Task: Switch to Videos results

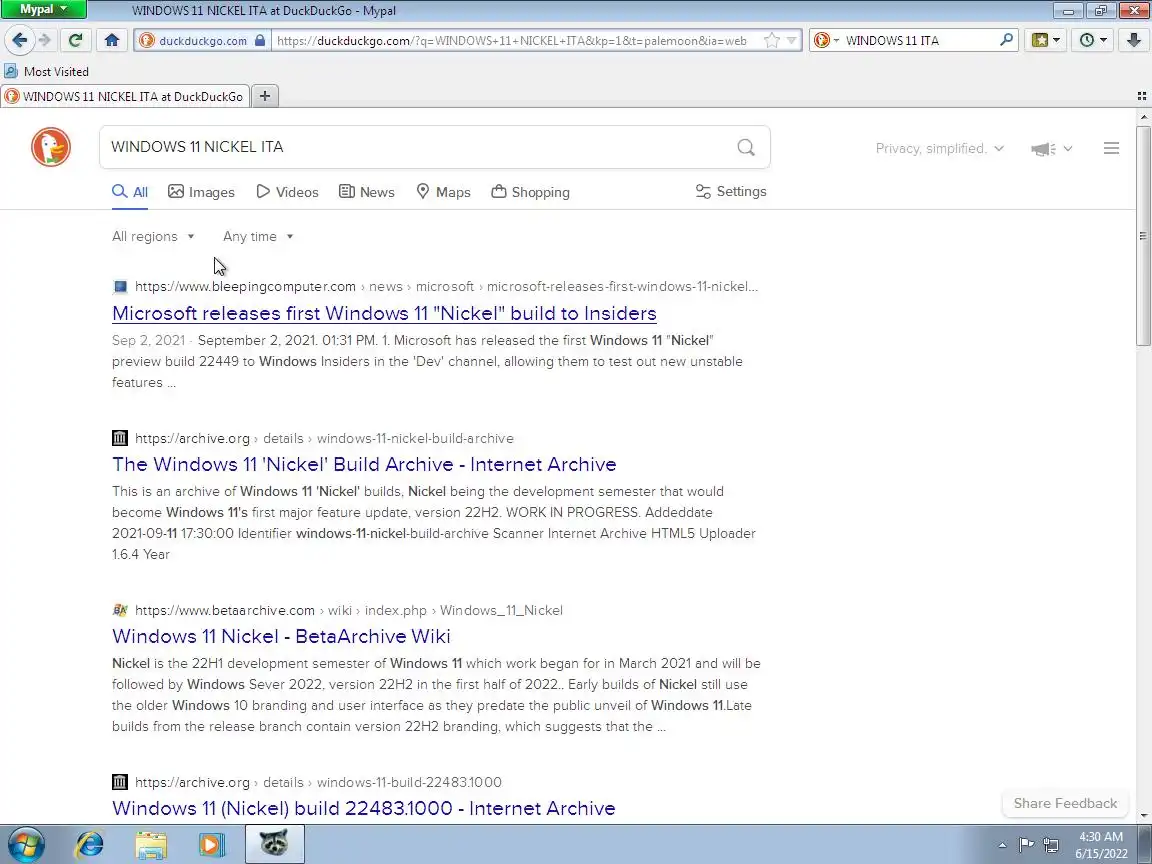Action: pyautogui.click(x=287, y=192)
